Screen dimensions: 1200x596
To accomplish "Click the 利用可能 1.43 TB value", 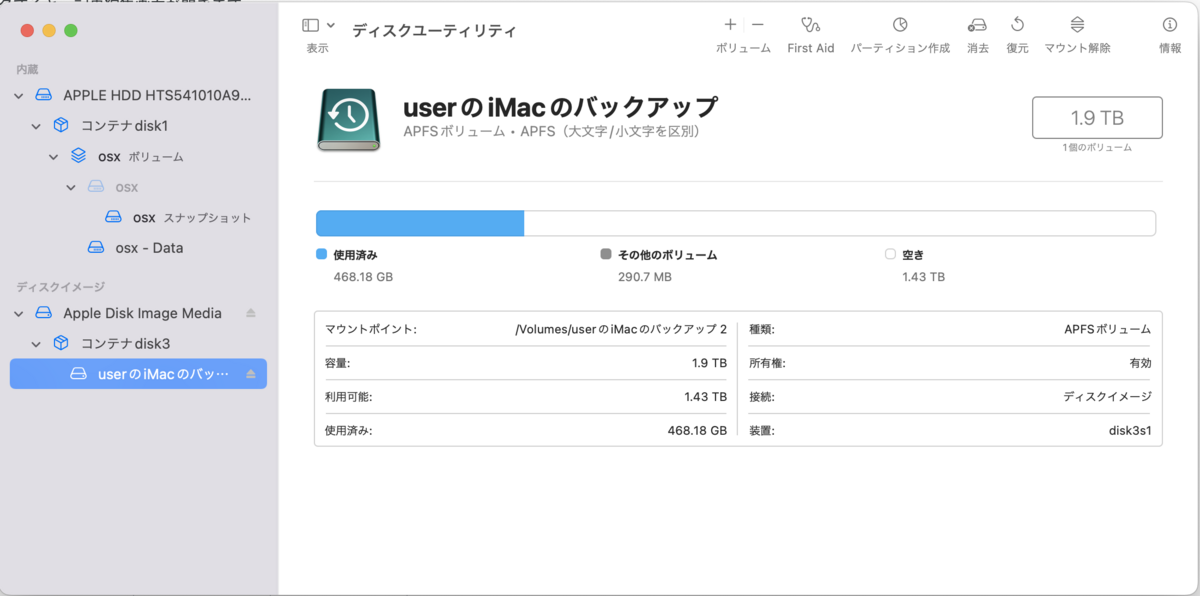I will (x=705, y=397).
